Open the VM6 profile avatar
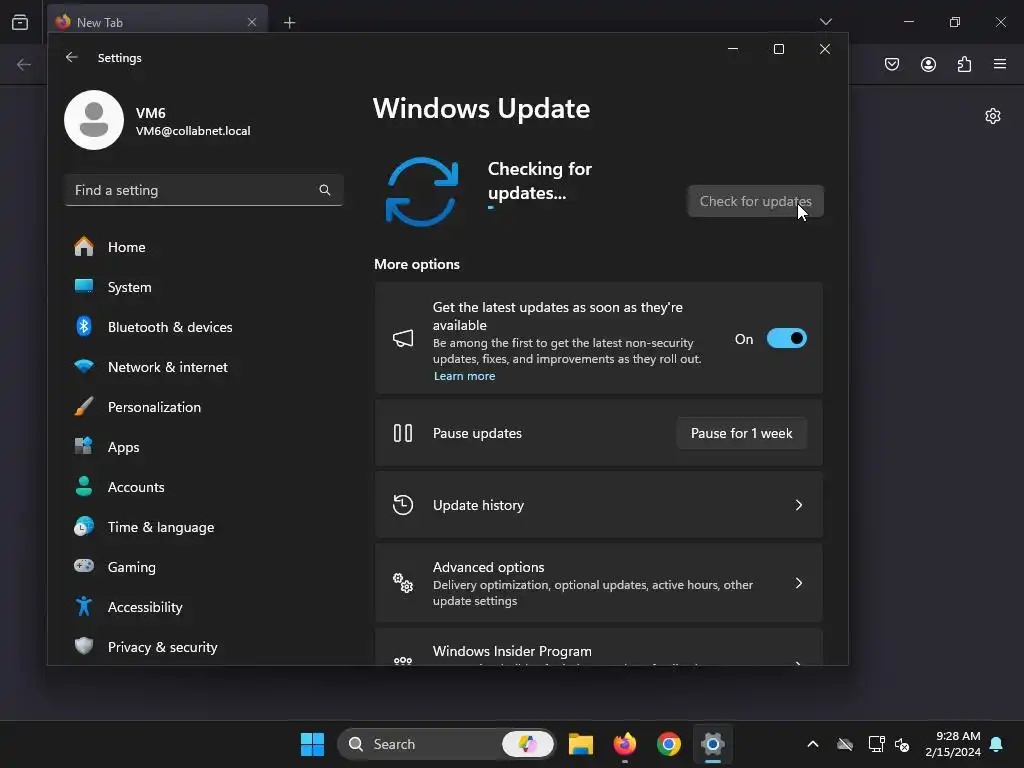This screenshot has width=1024, height=768. [x=94, y=120]
